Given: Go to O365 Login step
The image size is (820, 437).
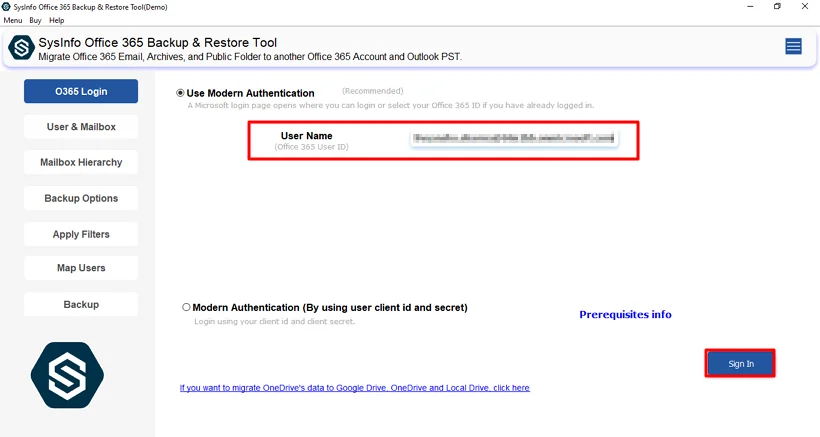Looking at the screenshot, I should pyautogui.click(x=81, y=91).
